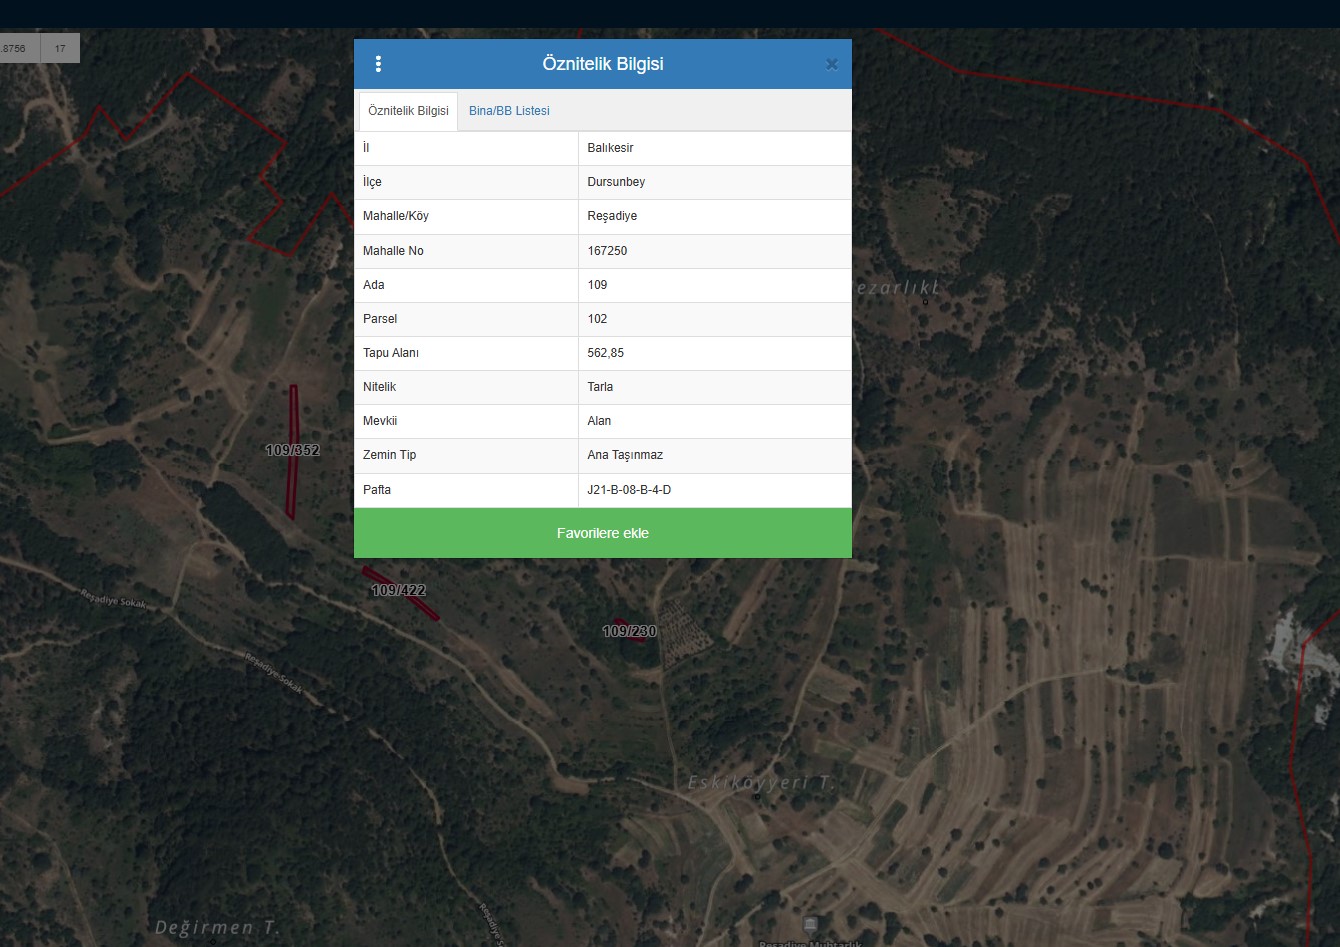Click the Eskiköyyeri T. map label

761,783
